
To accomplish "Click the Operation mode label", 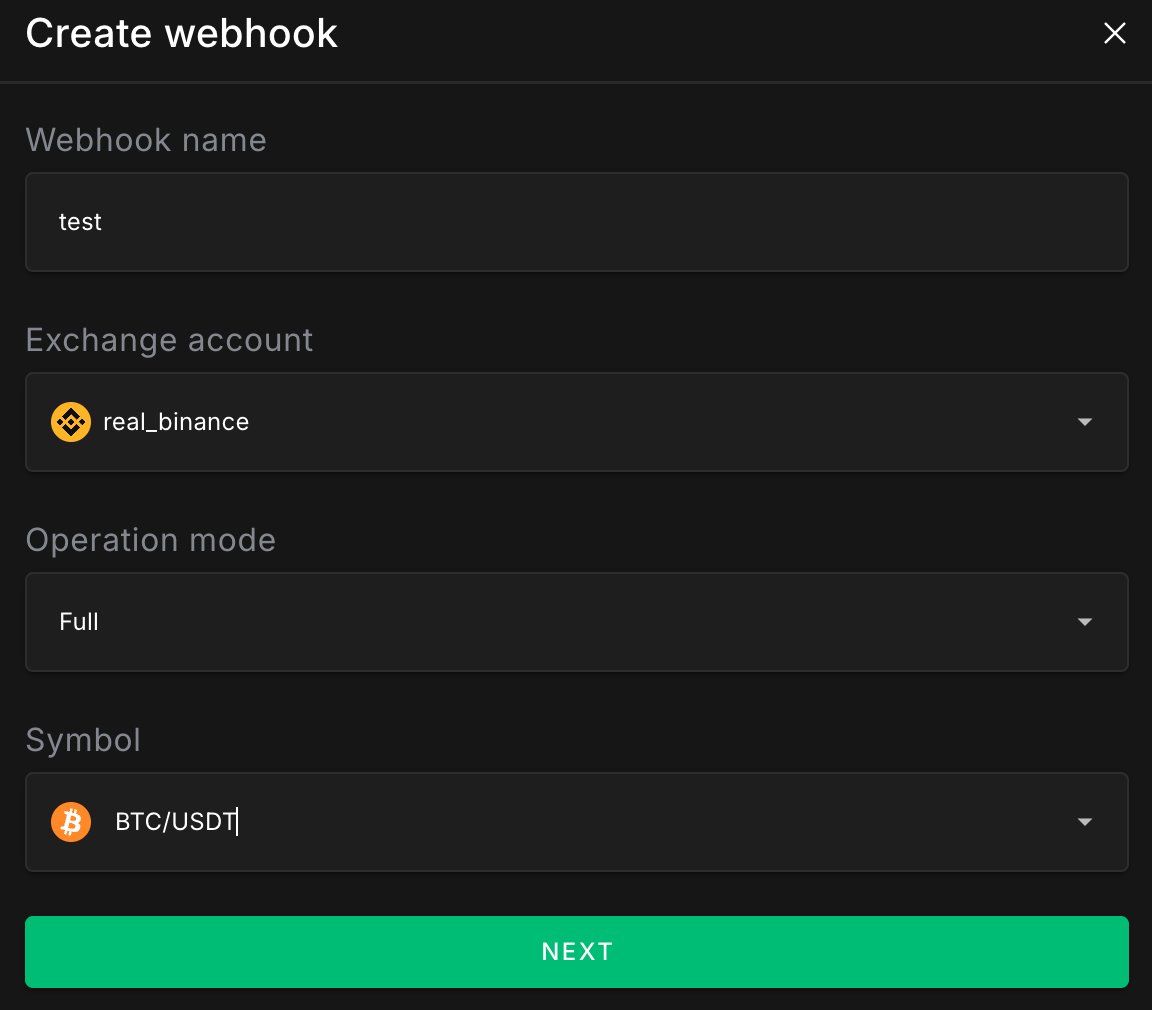I will pos(150,540).
